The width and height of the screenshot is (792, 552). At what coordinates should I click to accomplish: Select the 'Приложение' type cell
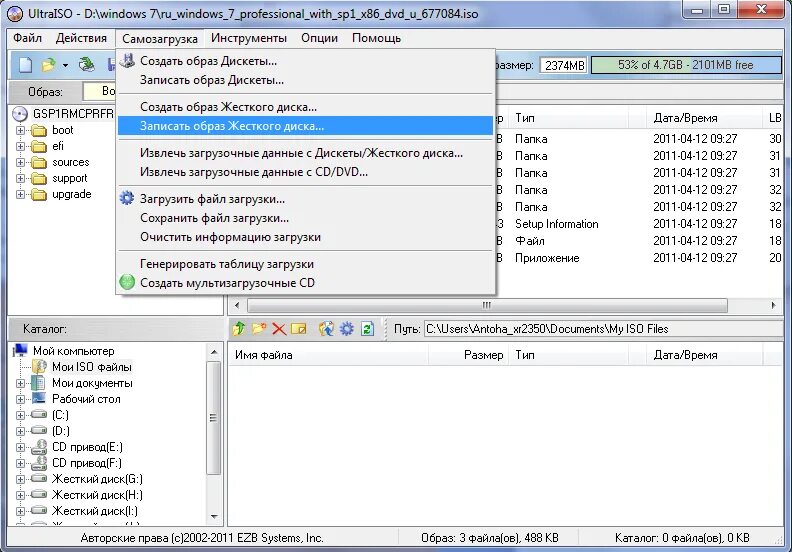[547, 258]
